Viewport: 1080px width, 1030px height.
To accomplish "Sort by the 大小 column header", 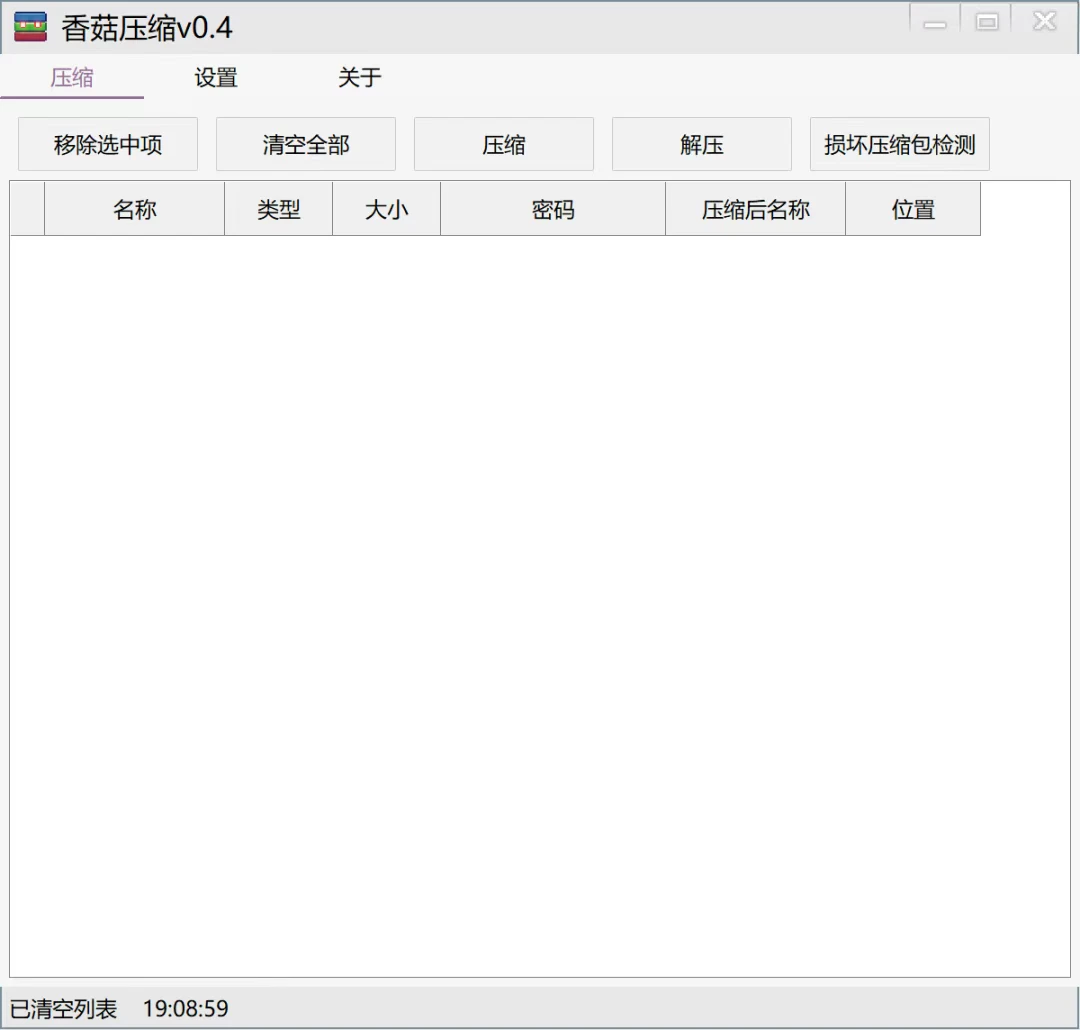I will (386, 208).
